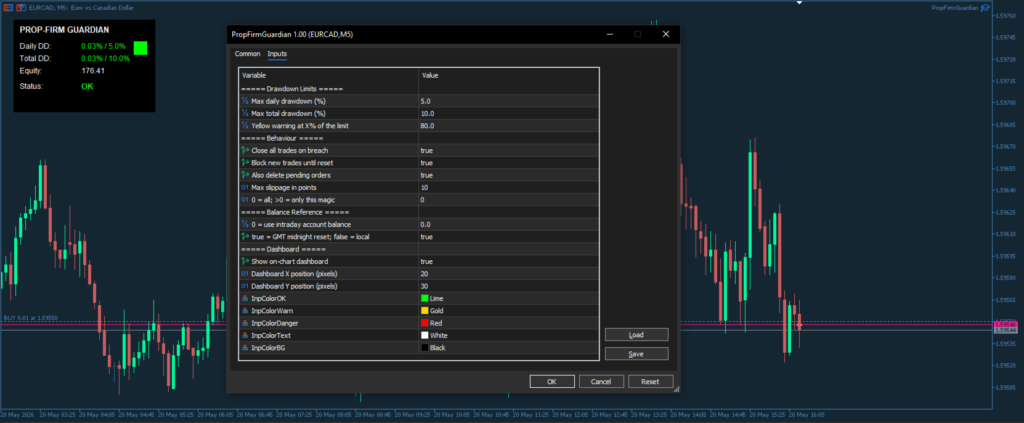Click the White color swatch for InpColorText
Screen dimensions: 1024x423
[424, 336]
